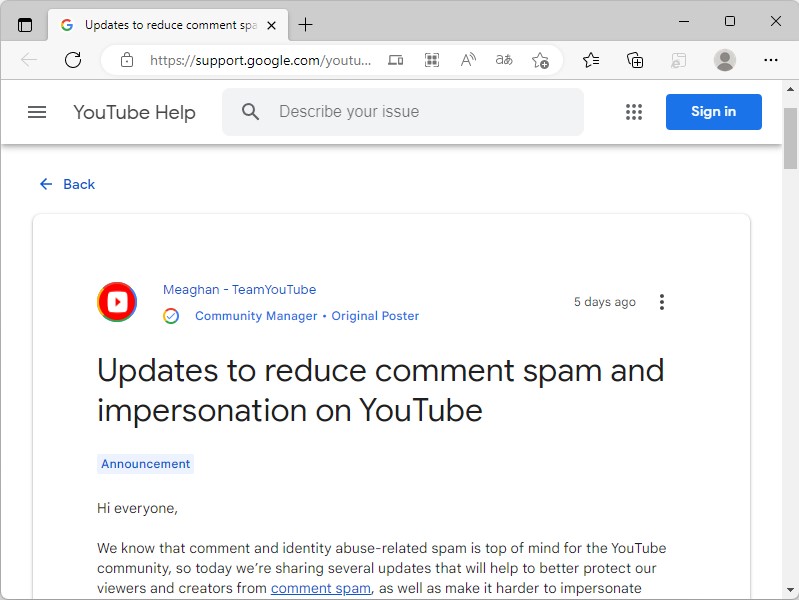Open the YouTube Help hamburger menu
This screenshot has height=600, width=799.
point(37,112)
